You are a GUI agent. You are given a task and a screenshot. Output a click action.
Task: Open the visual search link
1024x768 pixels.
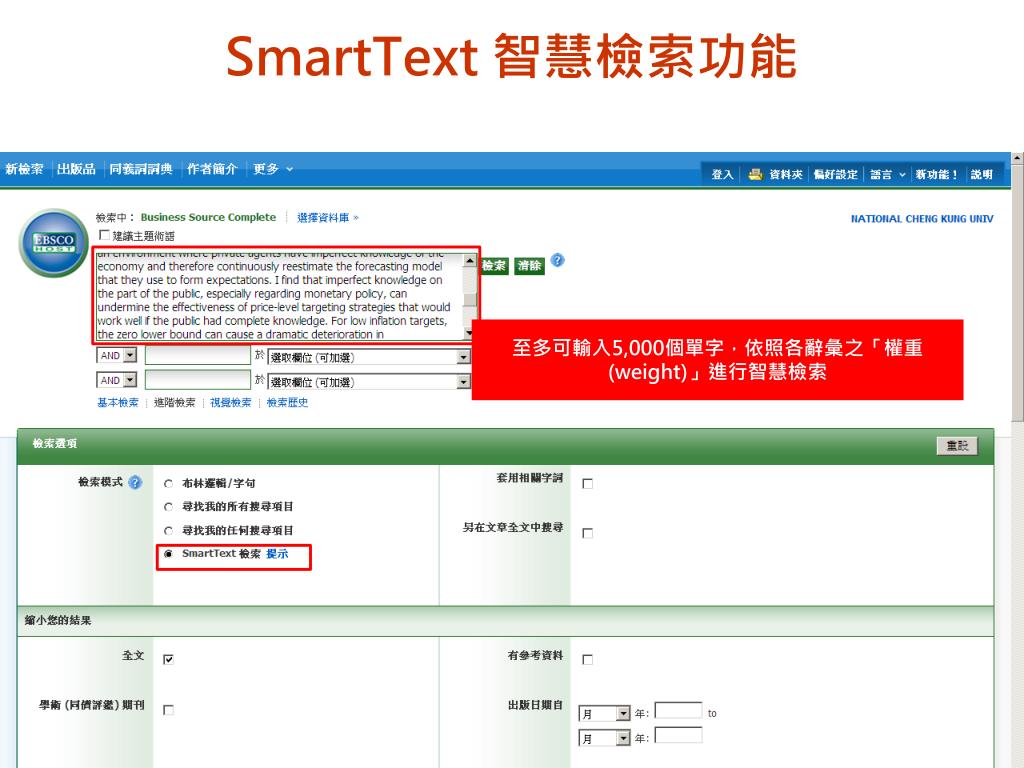point(231,402)
